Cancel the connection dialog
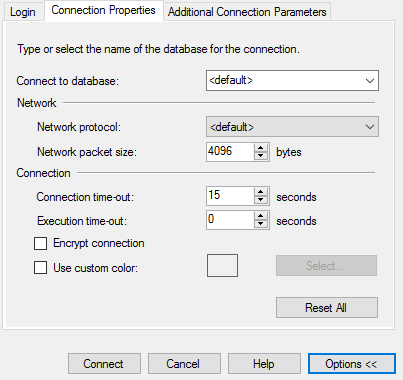This screenshot has width=403, height=380. pos(184,364)
